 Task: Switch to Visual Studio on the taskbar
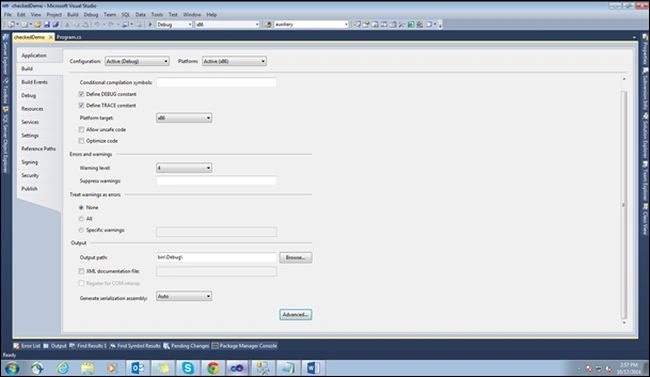click(238, 368)
